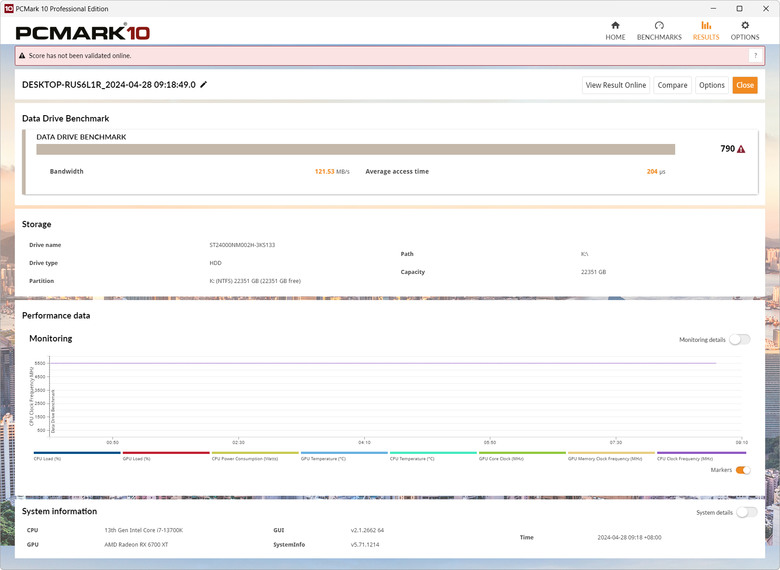
Task: Click the partition value K: (NTFS) 22351 GB
Action: [255, 281]
